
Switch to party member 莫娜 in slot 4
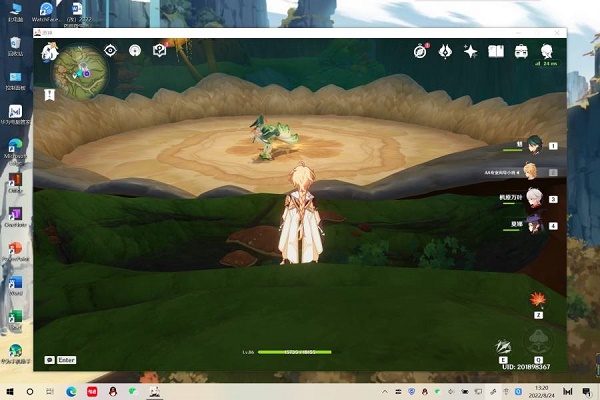pyautogui.click(x=534, y=225)
